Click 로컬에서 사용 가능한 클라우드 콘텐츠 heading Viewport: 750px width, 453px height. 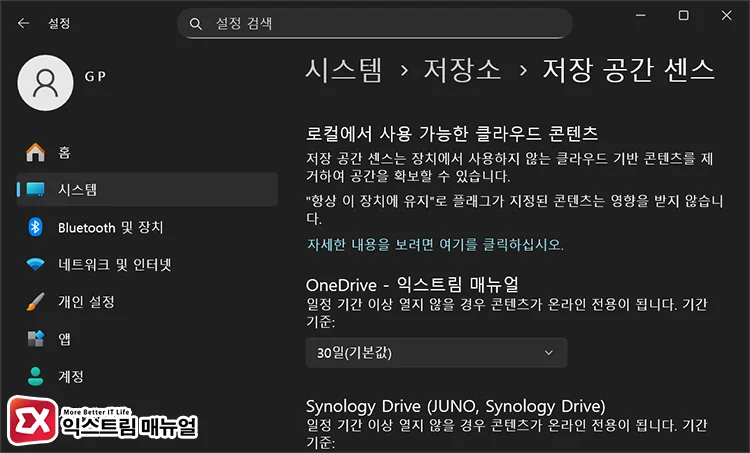[x=452, y=133]
